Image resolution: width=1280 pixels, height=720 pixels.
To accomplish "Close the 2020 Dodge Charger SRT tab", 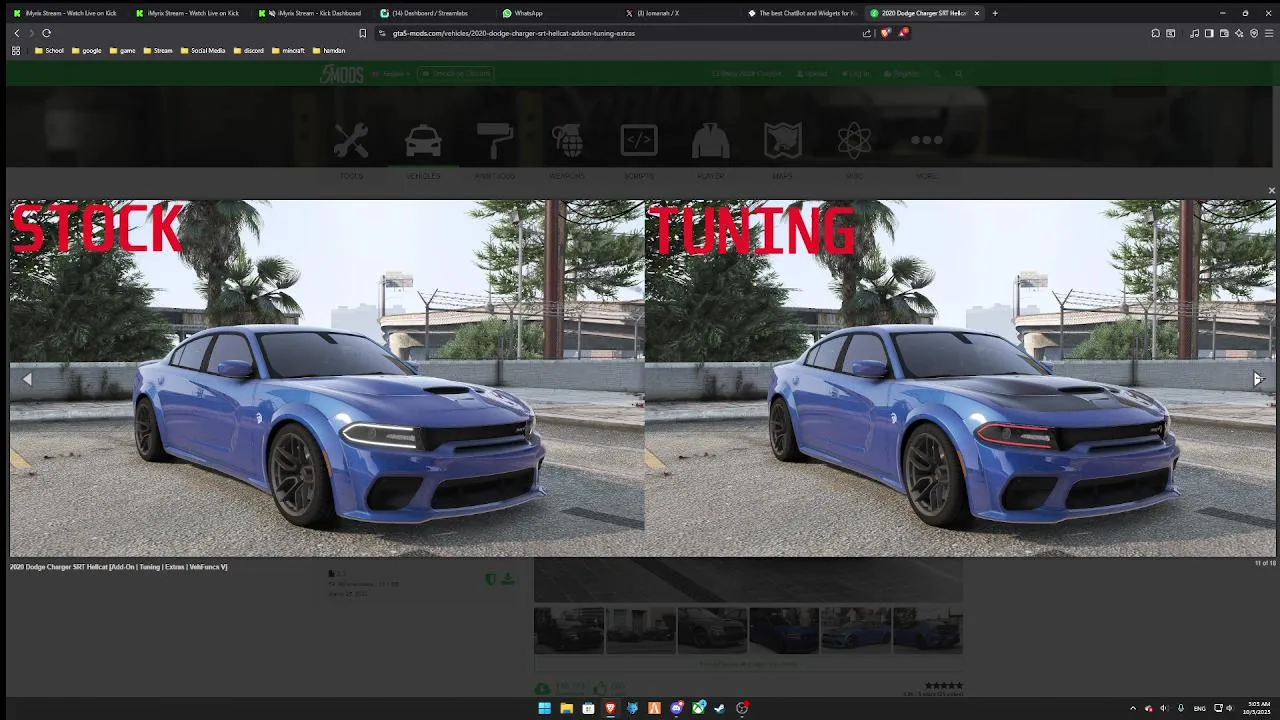I will click(976, 13).
